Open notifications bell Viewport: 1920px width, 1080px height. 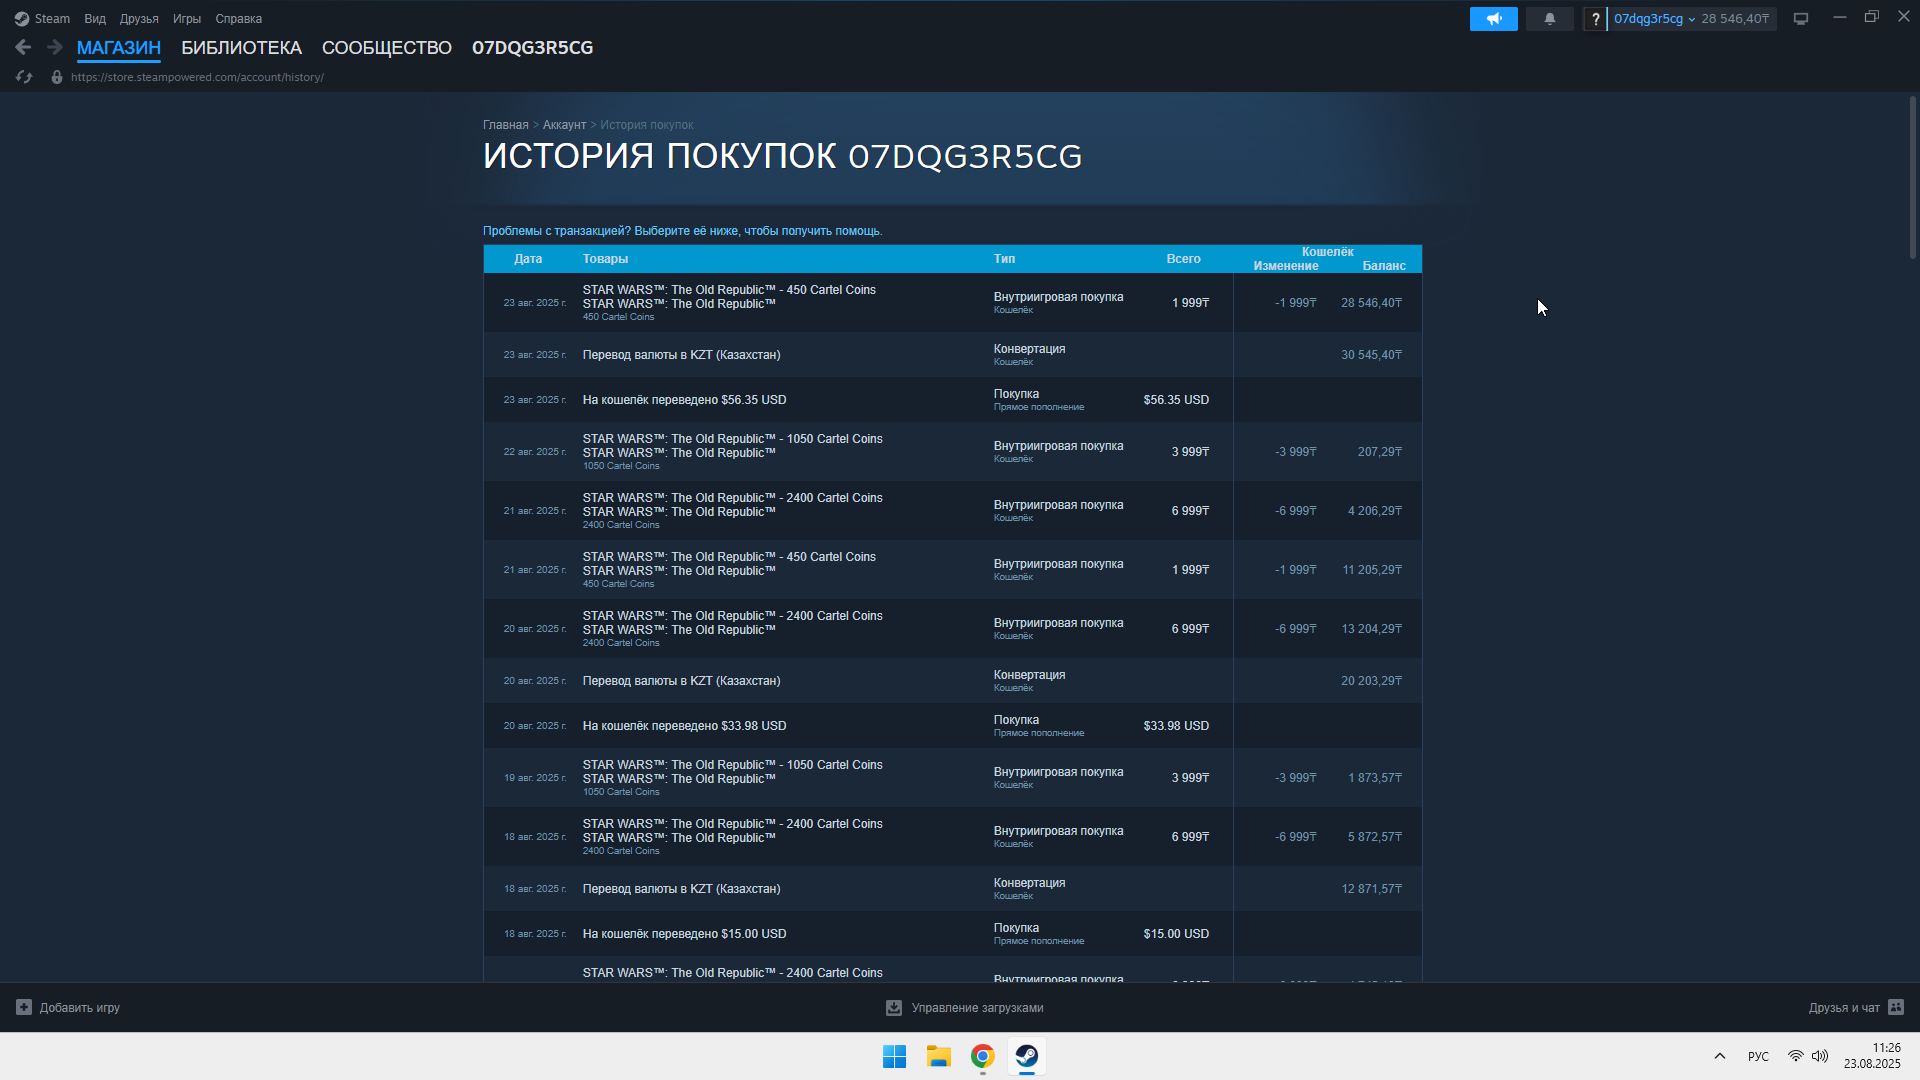1549,19
